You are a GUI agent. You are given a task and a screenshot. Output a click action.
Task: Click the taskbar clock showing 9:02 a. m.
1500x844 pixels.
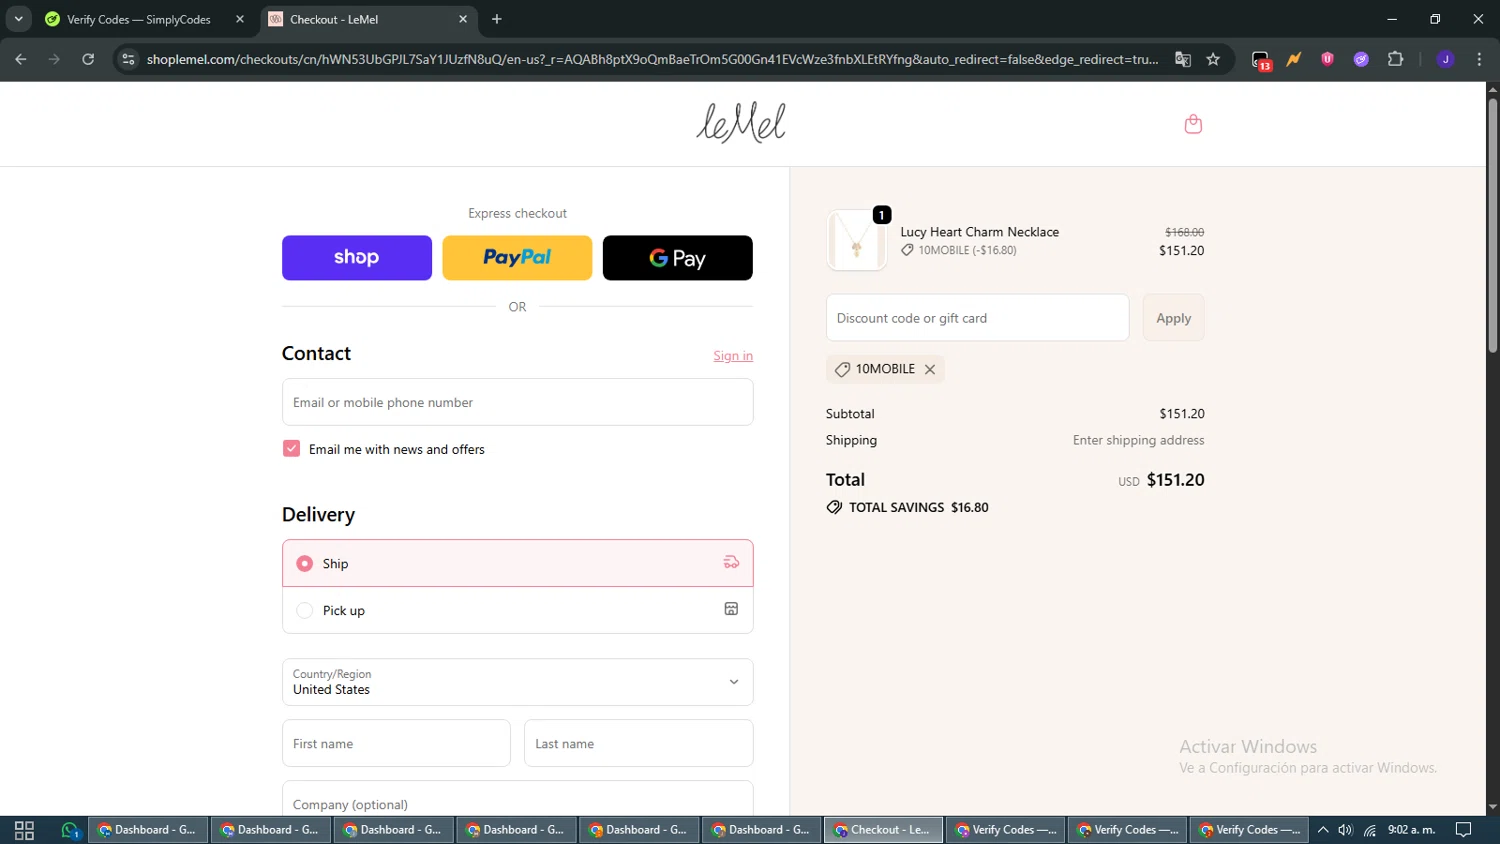1411,830
